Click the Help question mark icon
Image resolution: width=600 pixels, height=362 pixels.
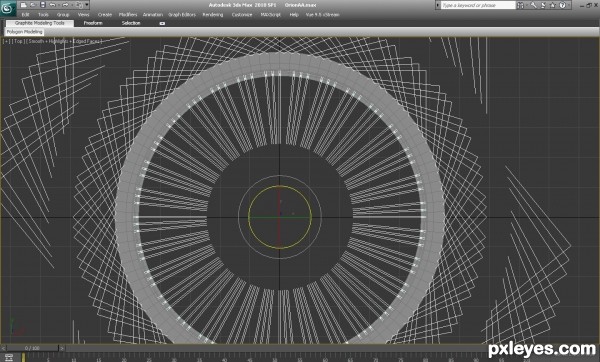(x=562, y=5)
